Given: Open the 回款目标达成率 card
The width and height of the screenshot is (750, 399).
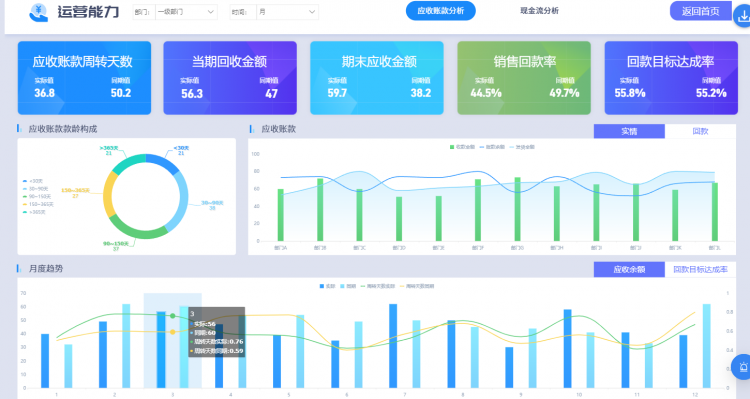Looking at the screenshot, I should (671, 78).
